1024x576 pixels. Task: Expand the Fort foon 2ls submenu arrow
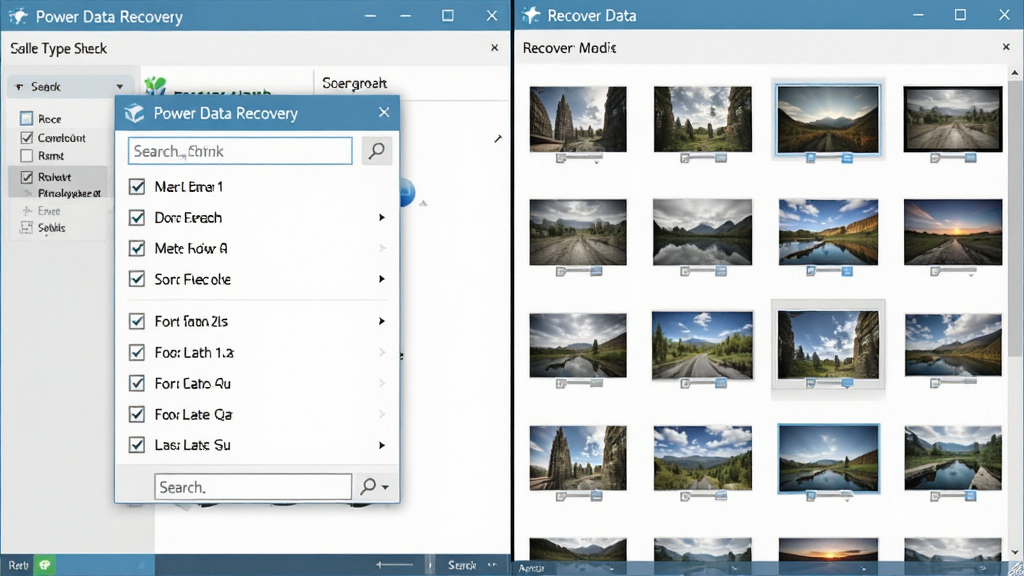(x=382, y=321)
